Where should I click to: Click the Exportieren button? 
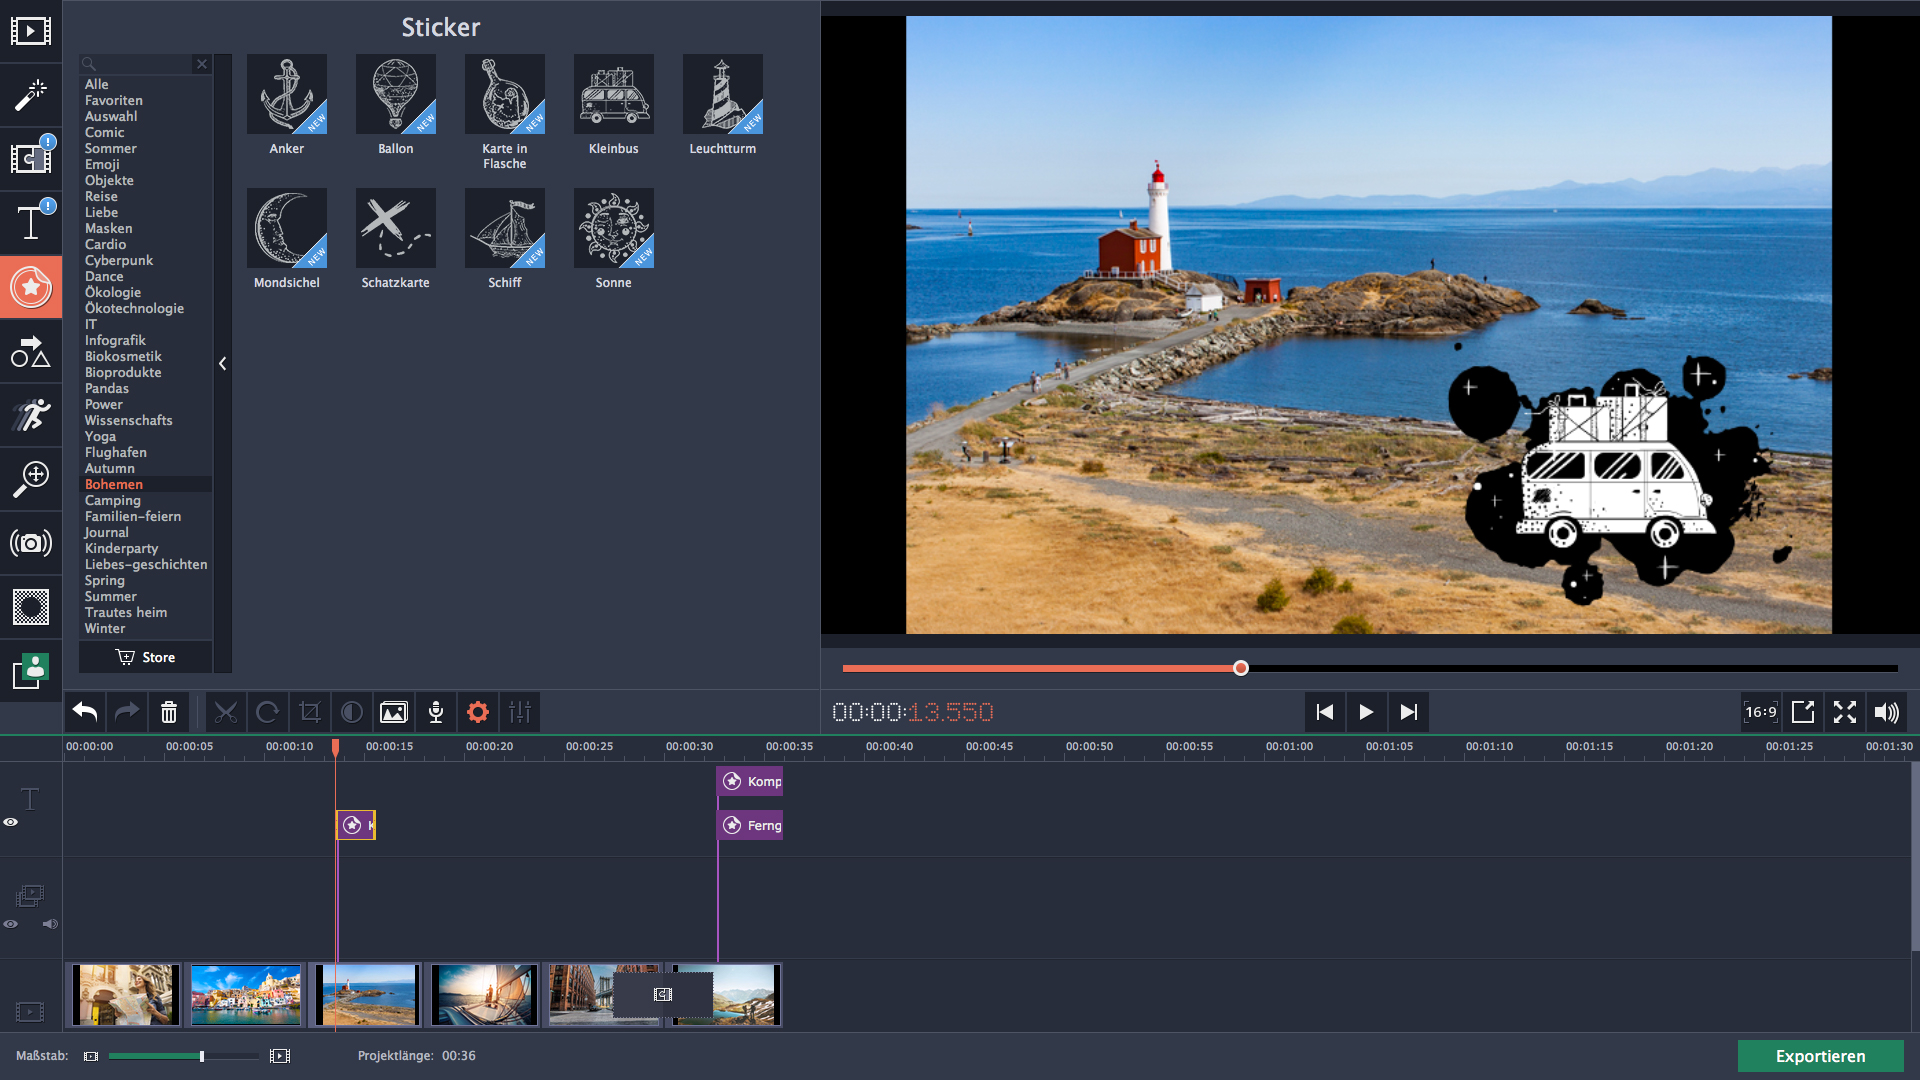pyautogui.click(x=1820, y=1056)
